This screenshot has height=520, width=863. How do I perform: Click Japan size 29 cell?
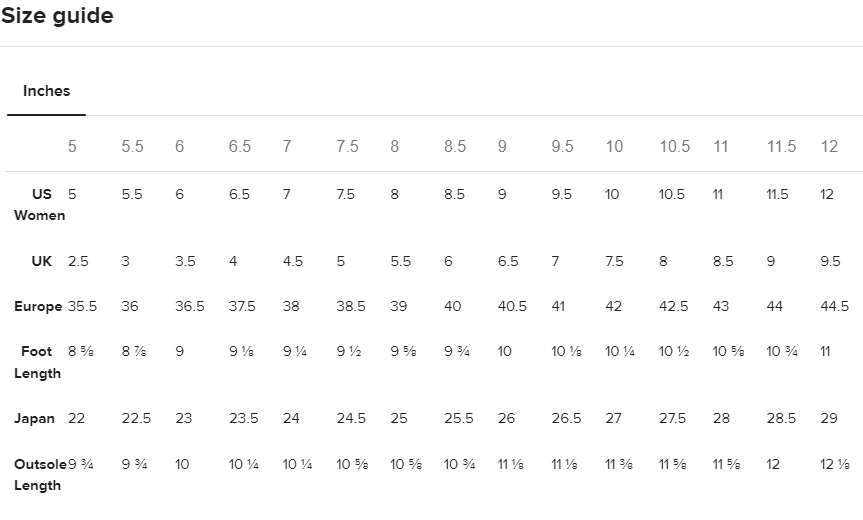tap(829, 419)
